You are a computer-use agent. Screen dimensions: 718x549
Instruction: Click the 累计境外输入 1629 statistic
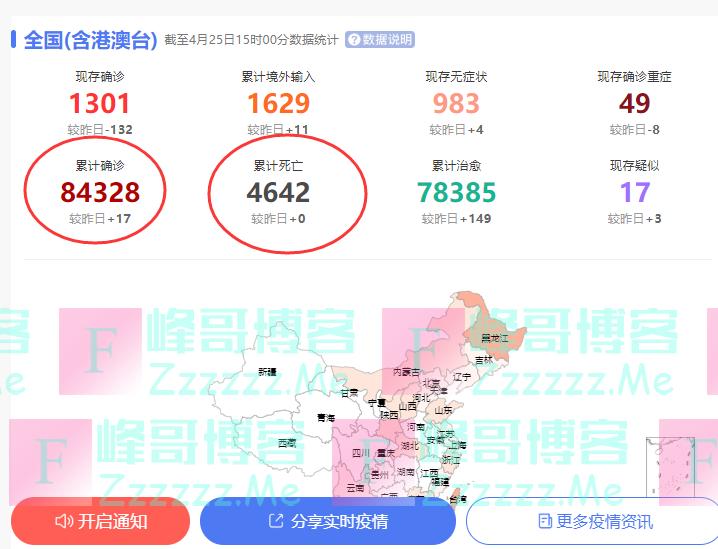278,103
